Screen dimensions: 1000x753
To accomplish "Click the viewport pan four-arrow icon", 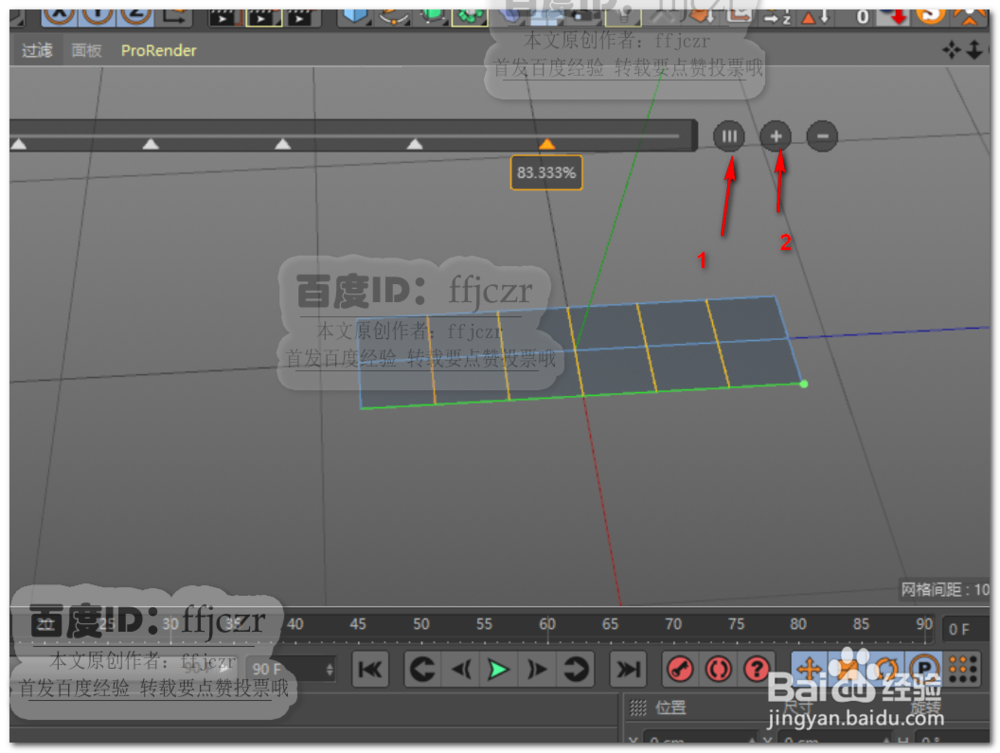I will [951, 50].
